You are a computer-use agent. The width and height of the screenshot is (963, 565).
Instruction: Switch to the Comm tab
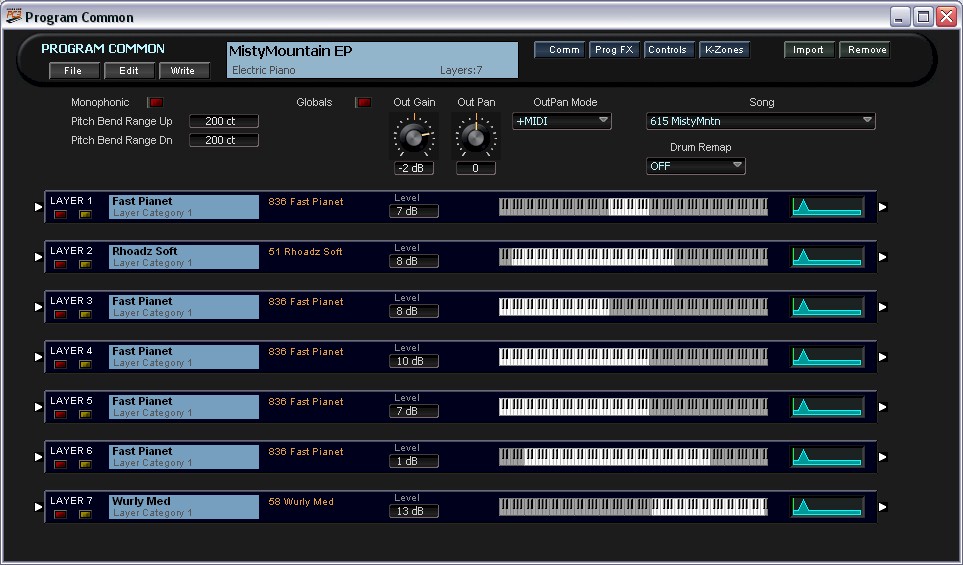(x=559, y=50)
